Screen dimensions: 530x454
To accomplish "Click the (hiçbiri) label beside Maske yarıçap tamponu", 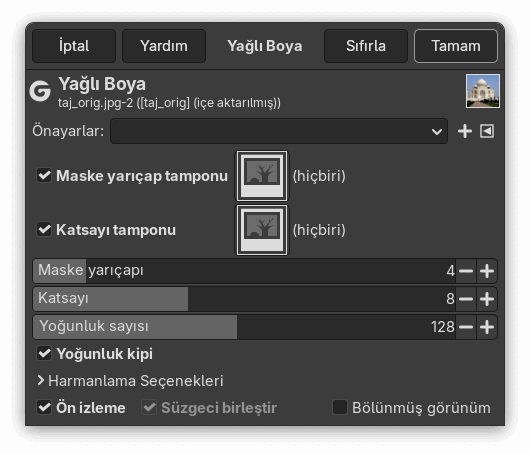I will pos(319,176).
